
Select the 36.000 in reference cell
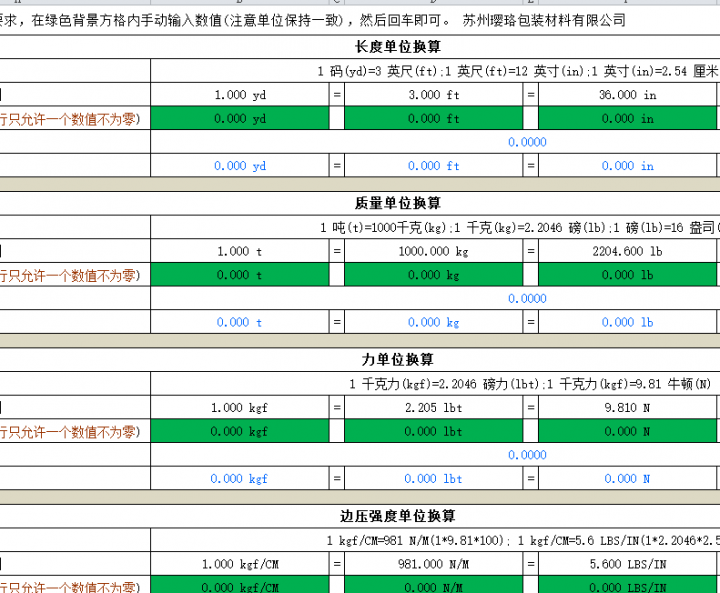tap(628, 95)
